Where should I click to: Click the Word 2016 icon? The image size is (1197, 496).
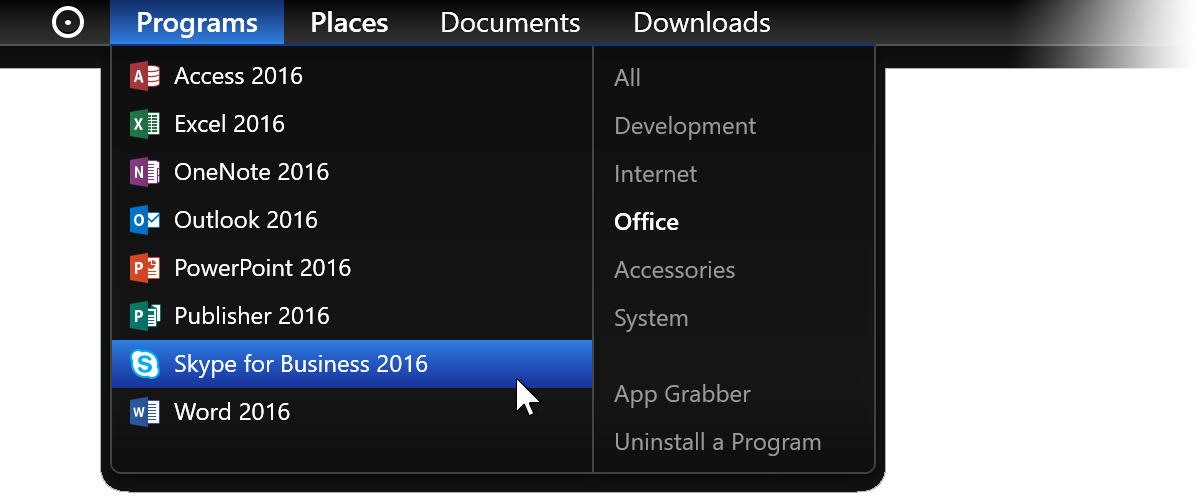click(145, 413)
